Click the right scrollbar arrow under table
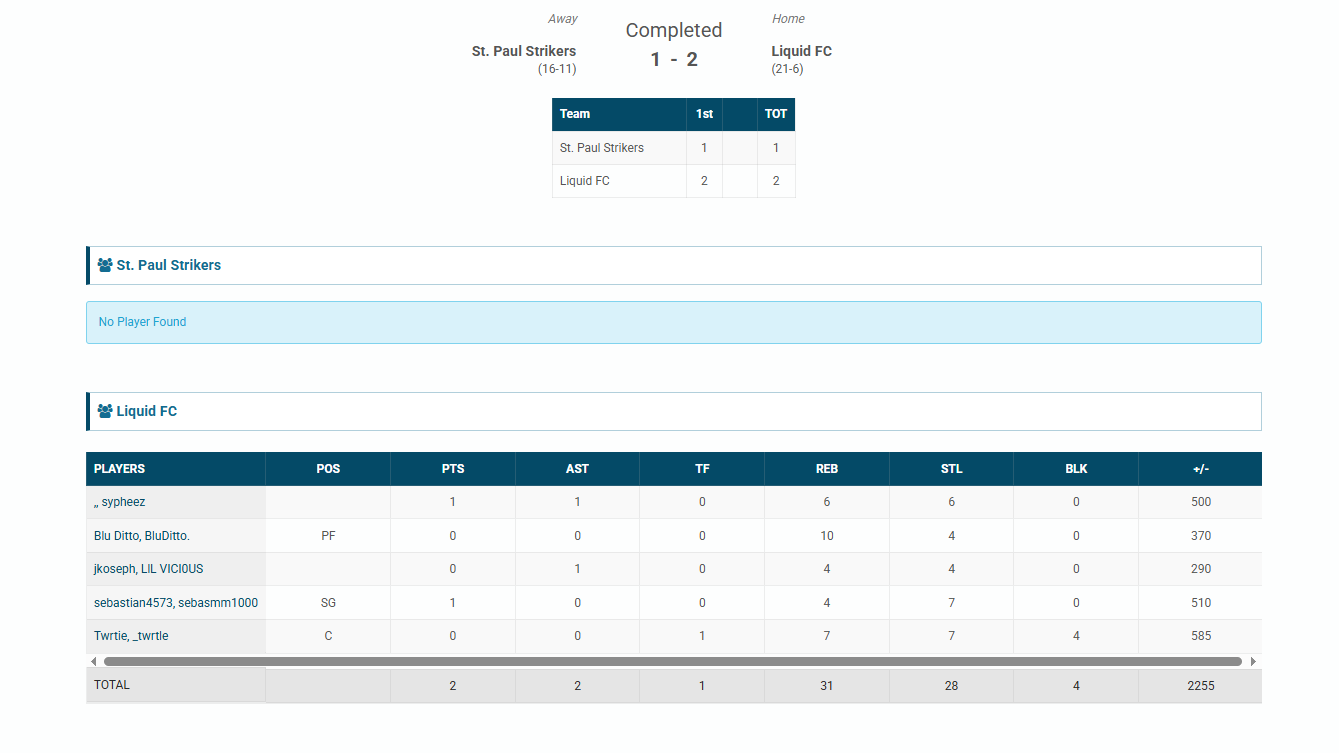The height and width of the screenshot is (753, 1339). pyautogui.click(x=1253, y=661)
